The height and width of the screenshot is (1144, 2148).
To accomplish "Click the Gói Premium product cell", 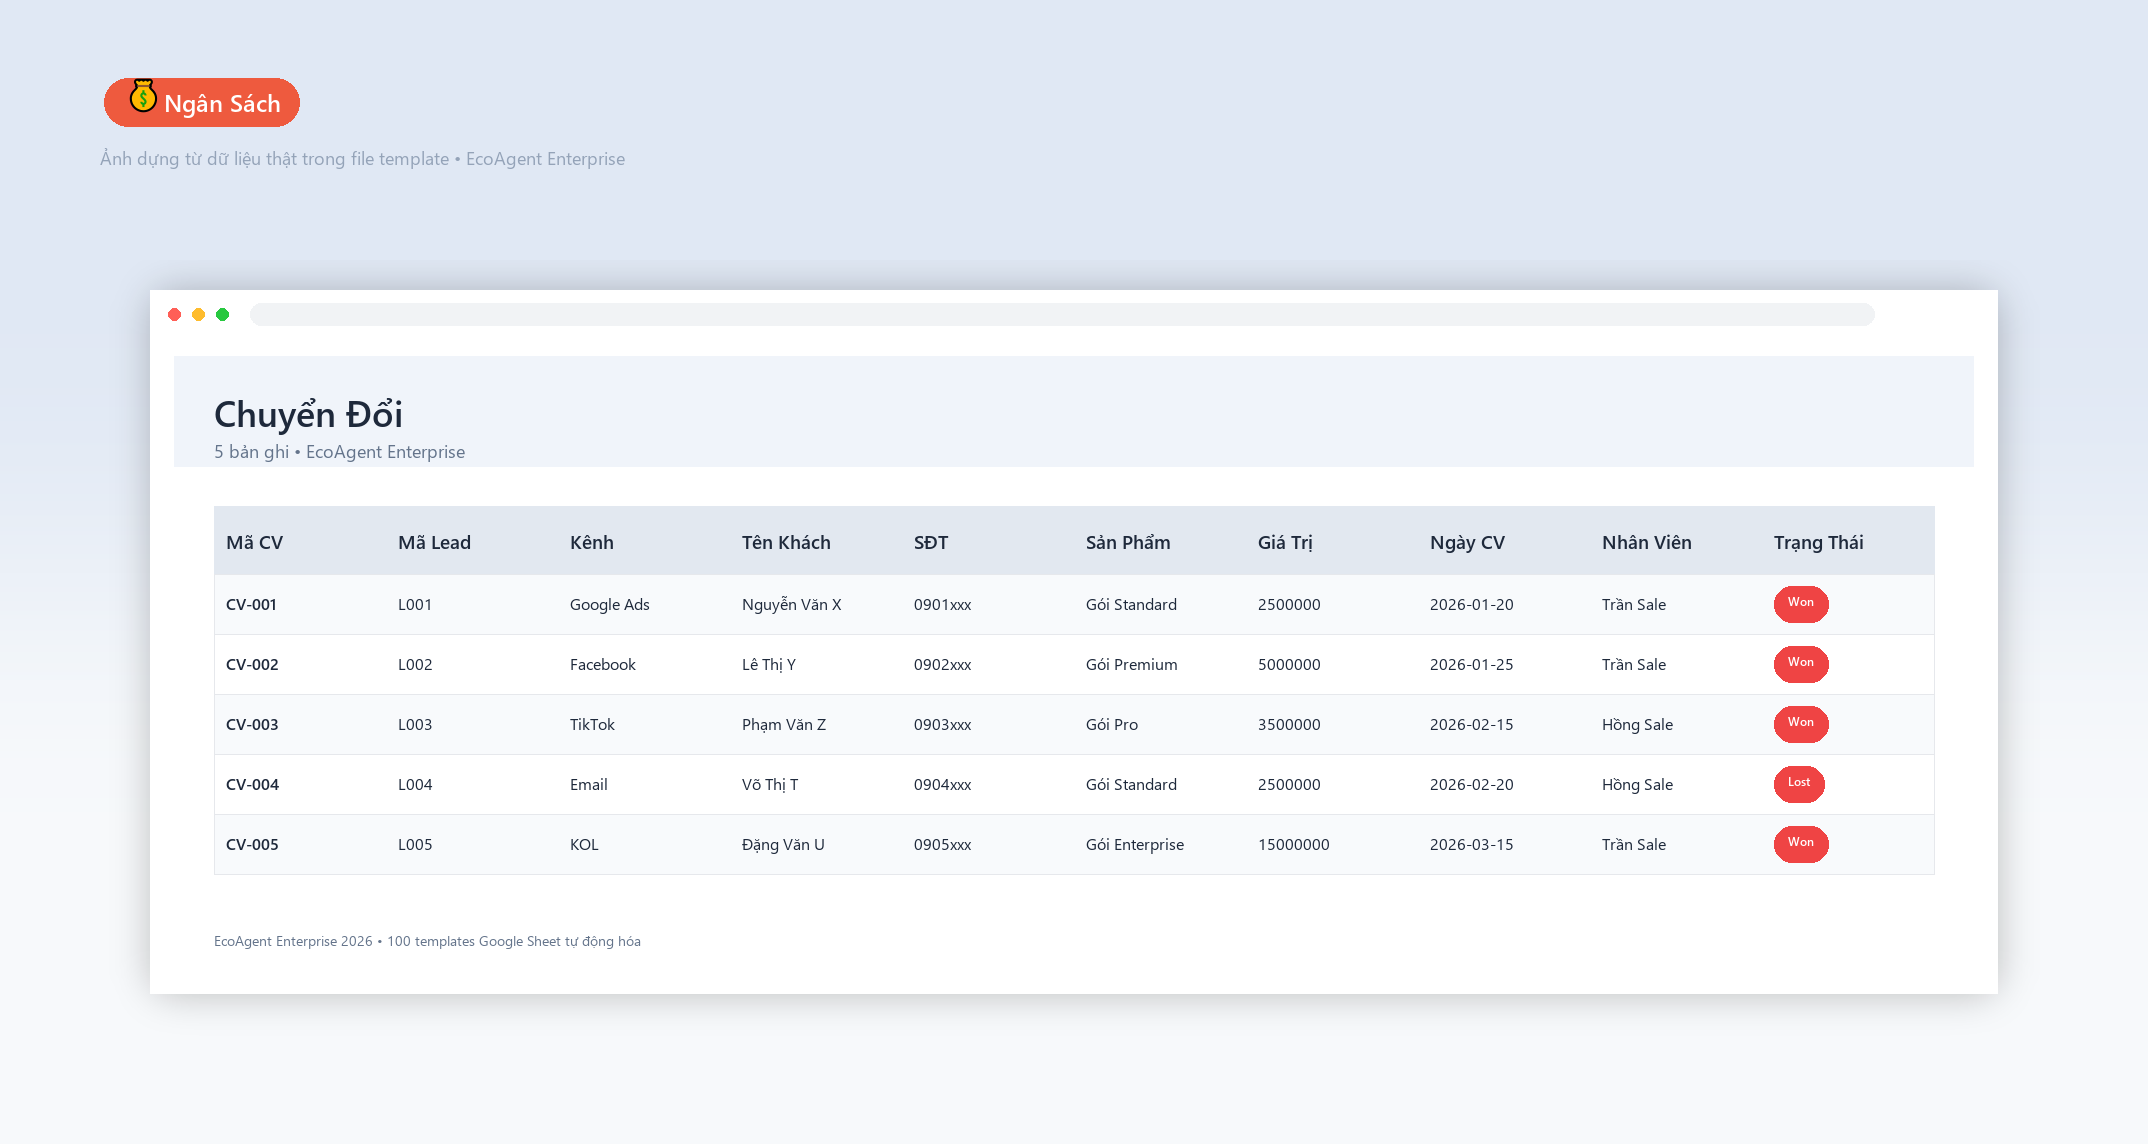I will (x=1132, y=664).
